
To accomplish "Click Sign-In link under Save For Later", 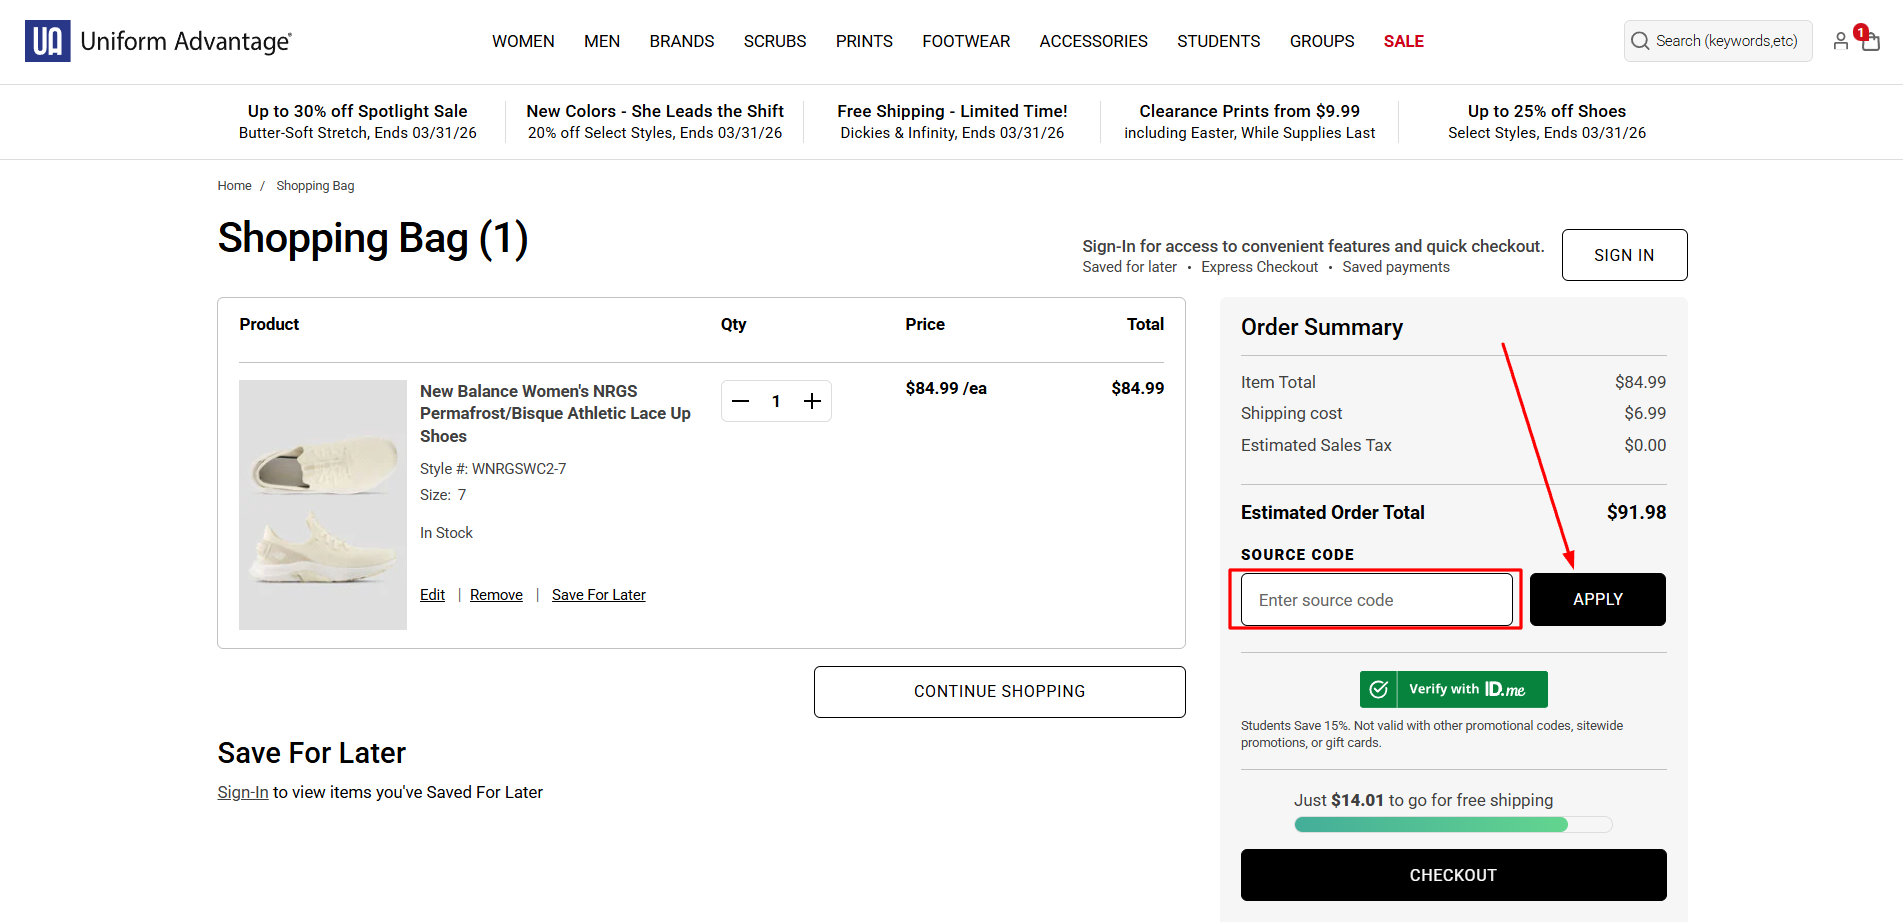I will [243, 792].
